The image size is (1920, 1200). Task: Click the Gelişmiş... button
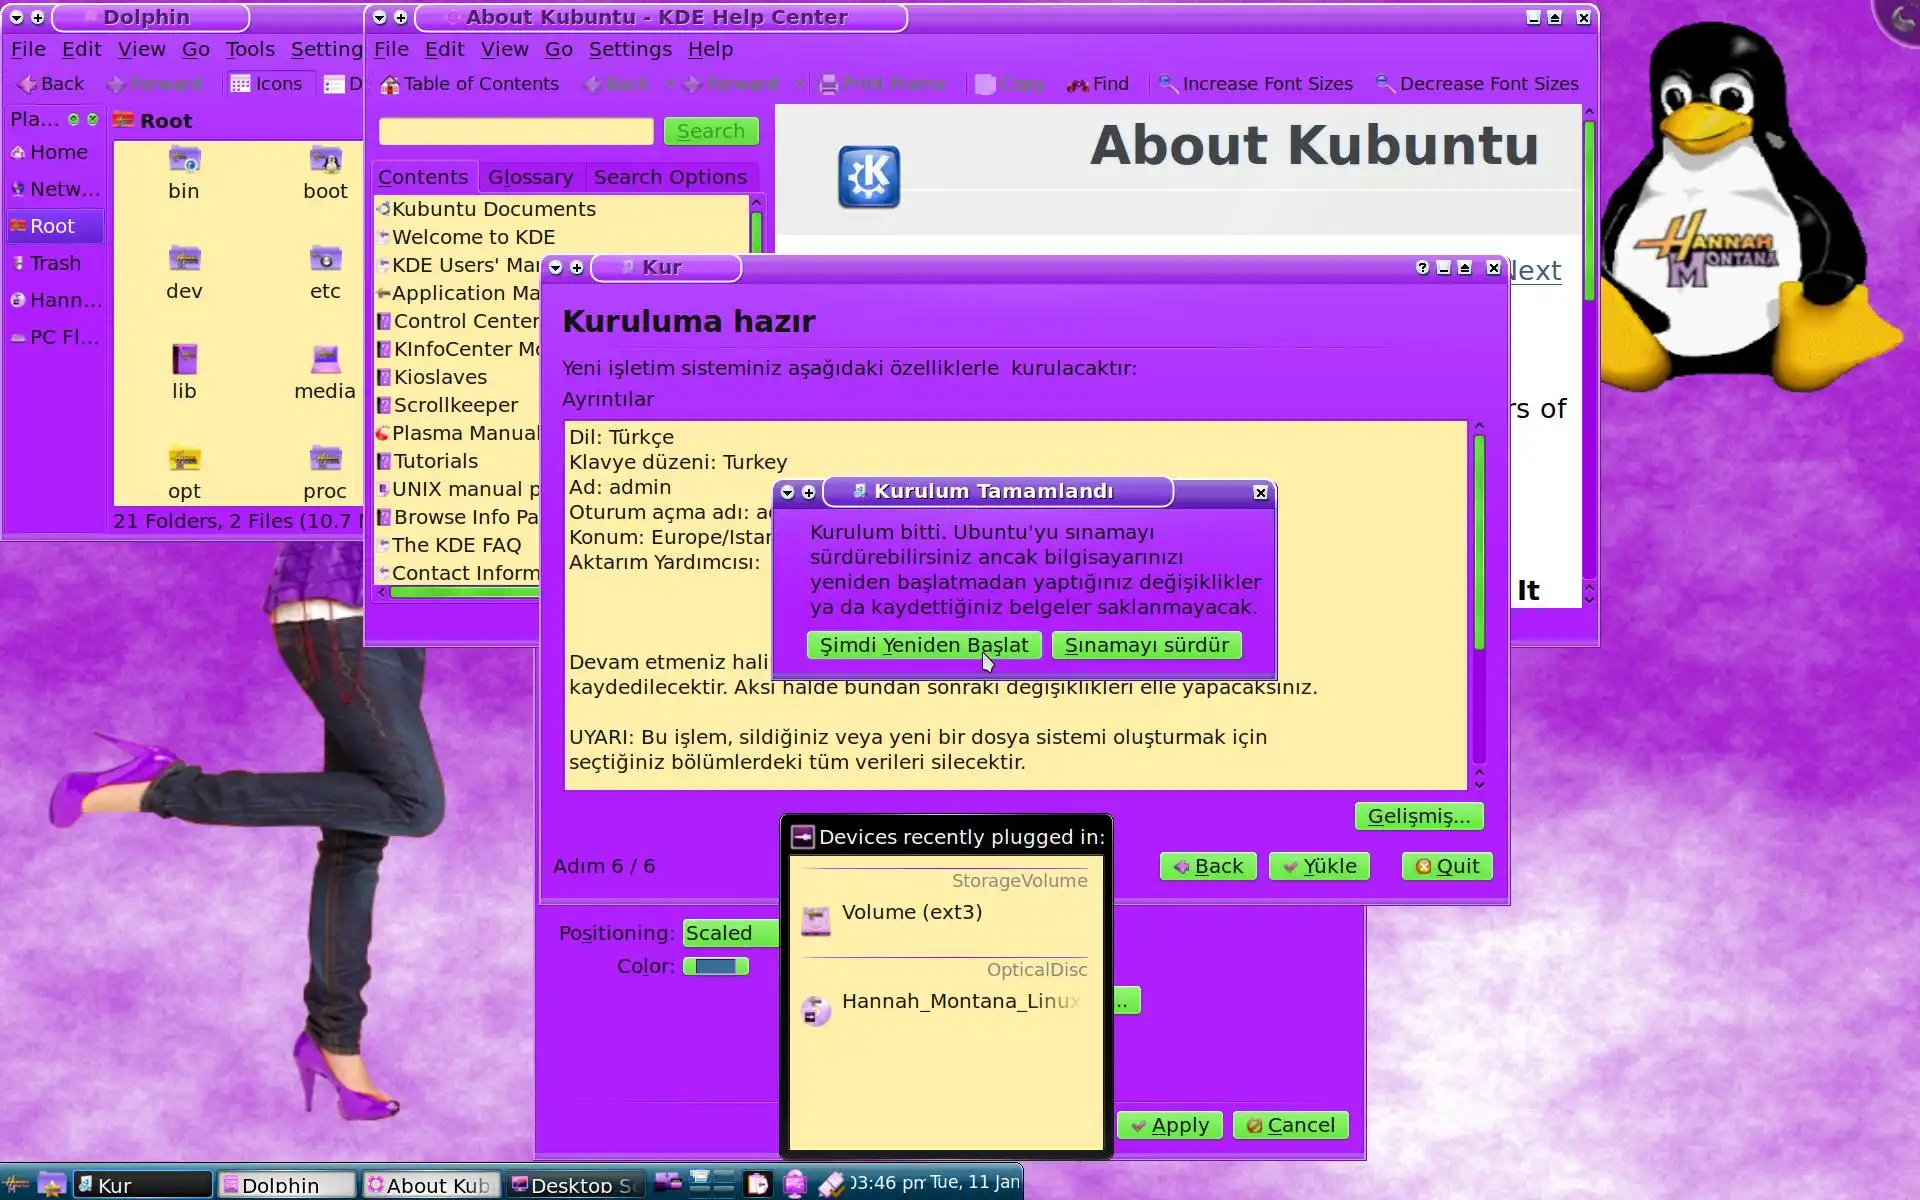(1418, 816)
